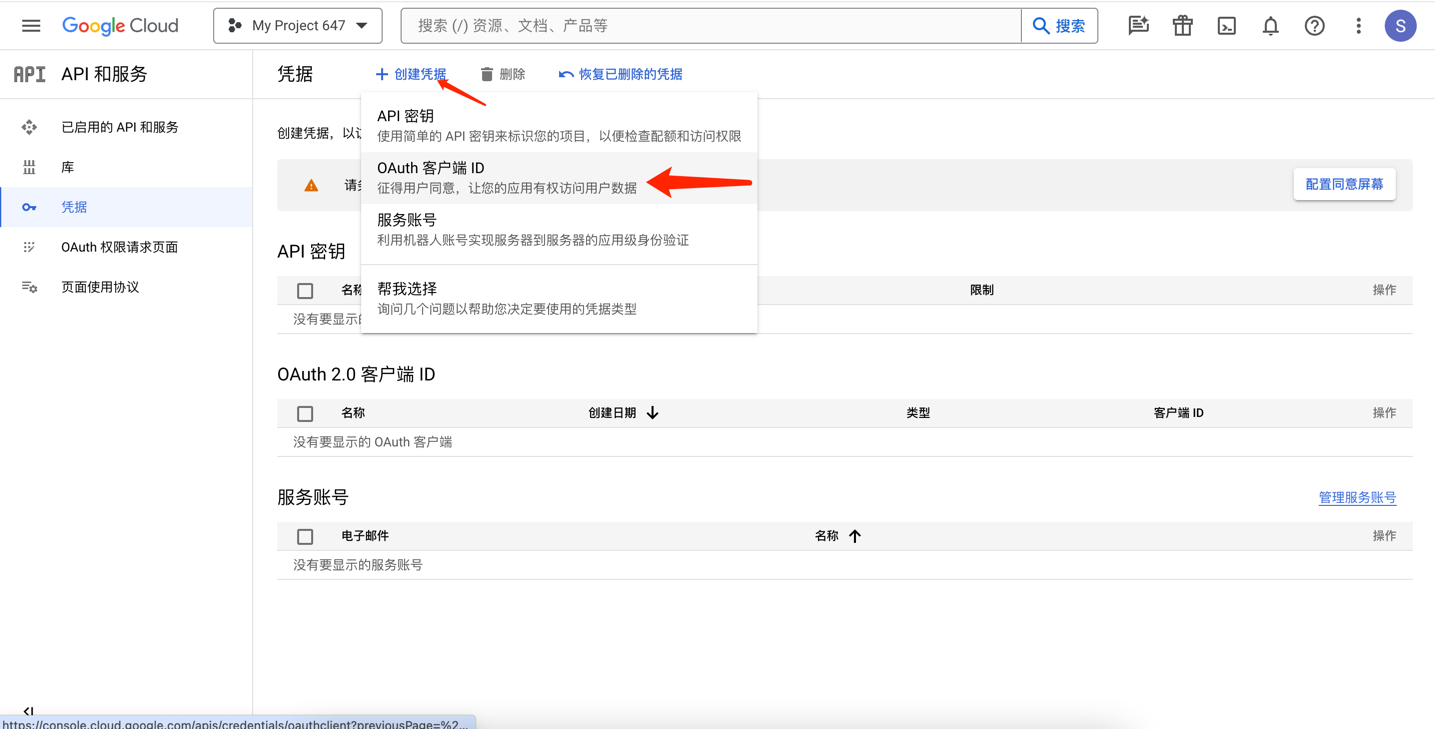Screen dimensions: 1435x729
Task: Toggle select-all checkbox in OAuth 2.0 table
Action: [x=305, y=414]
